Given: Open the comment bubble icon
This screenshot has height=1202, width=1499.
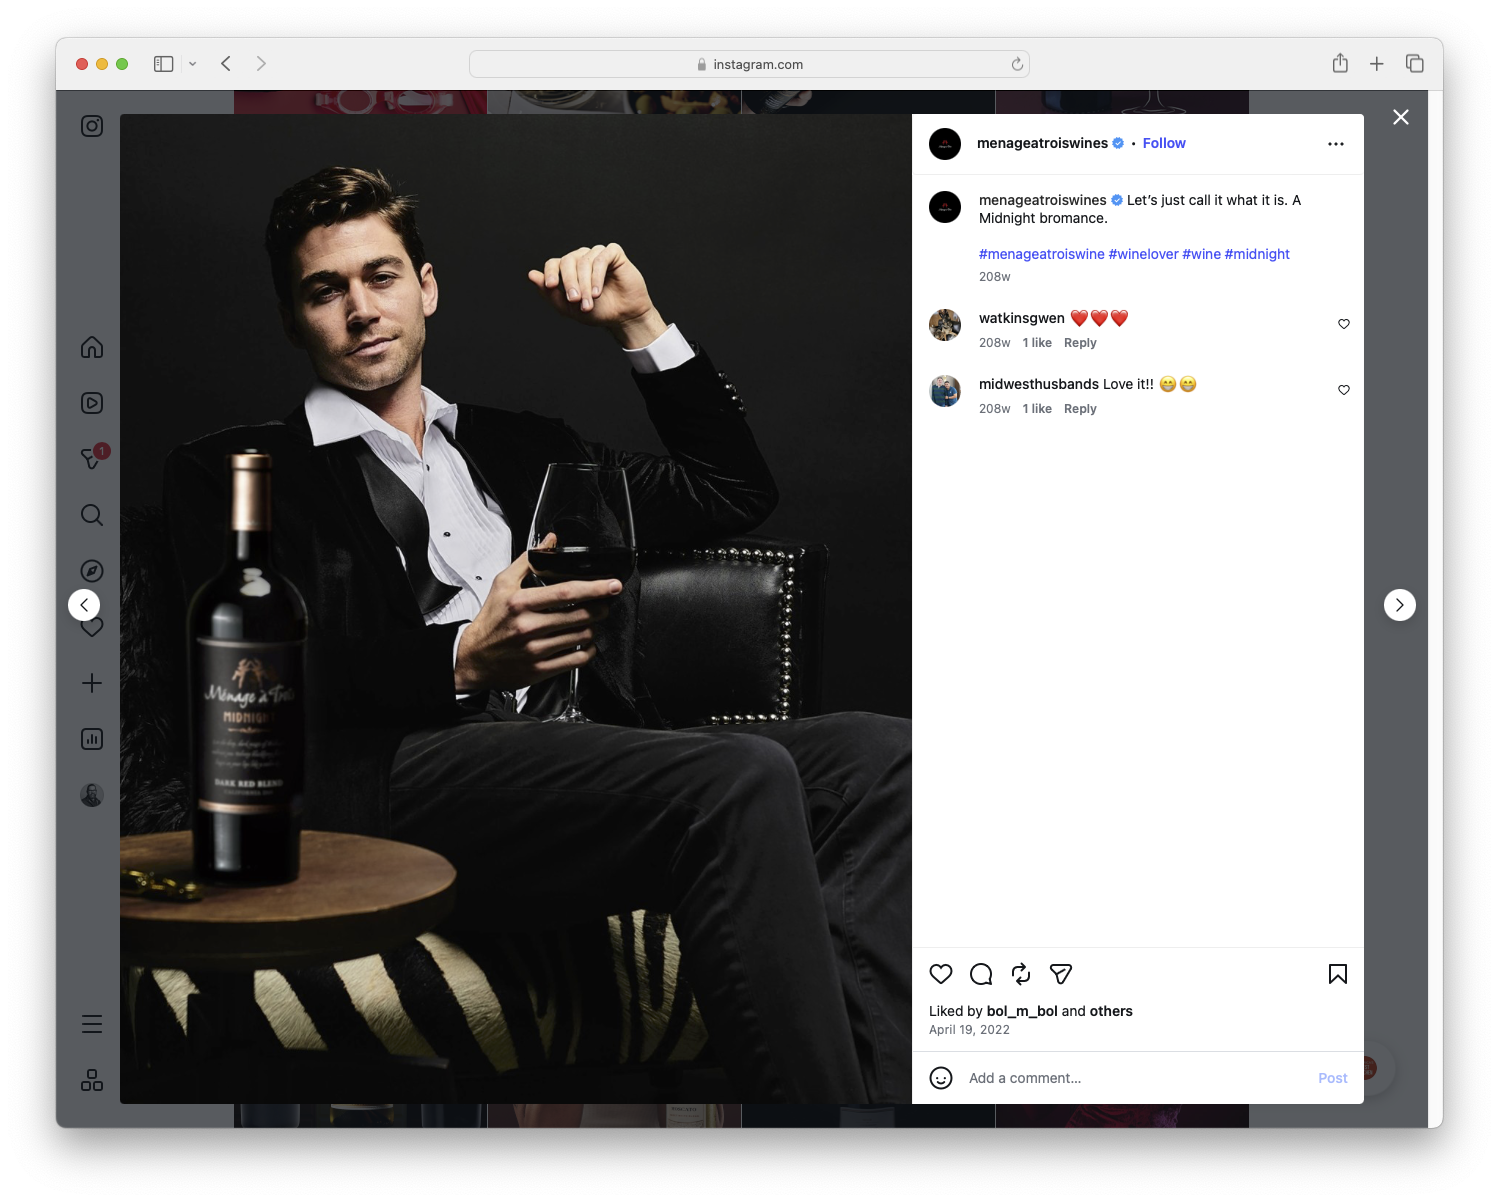Looking at the screenshot, I should tap(981, 974).
